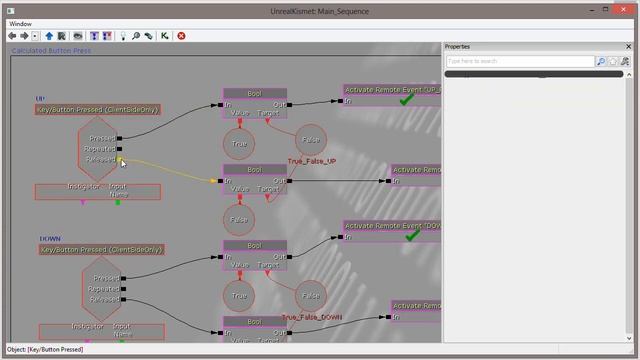The image size is (640, 360).
Task: Click the Out connector of the second Bool node
Action: point(289,181)
